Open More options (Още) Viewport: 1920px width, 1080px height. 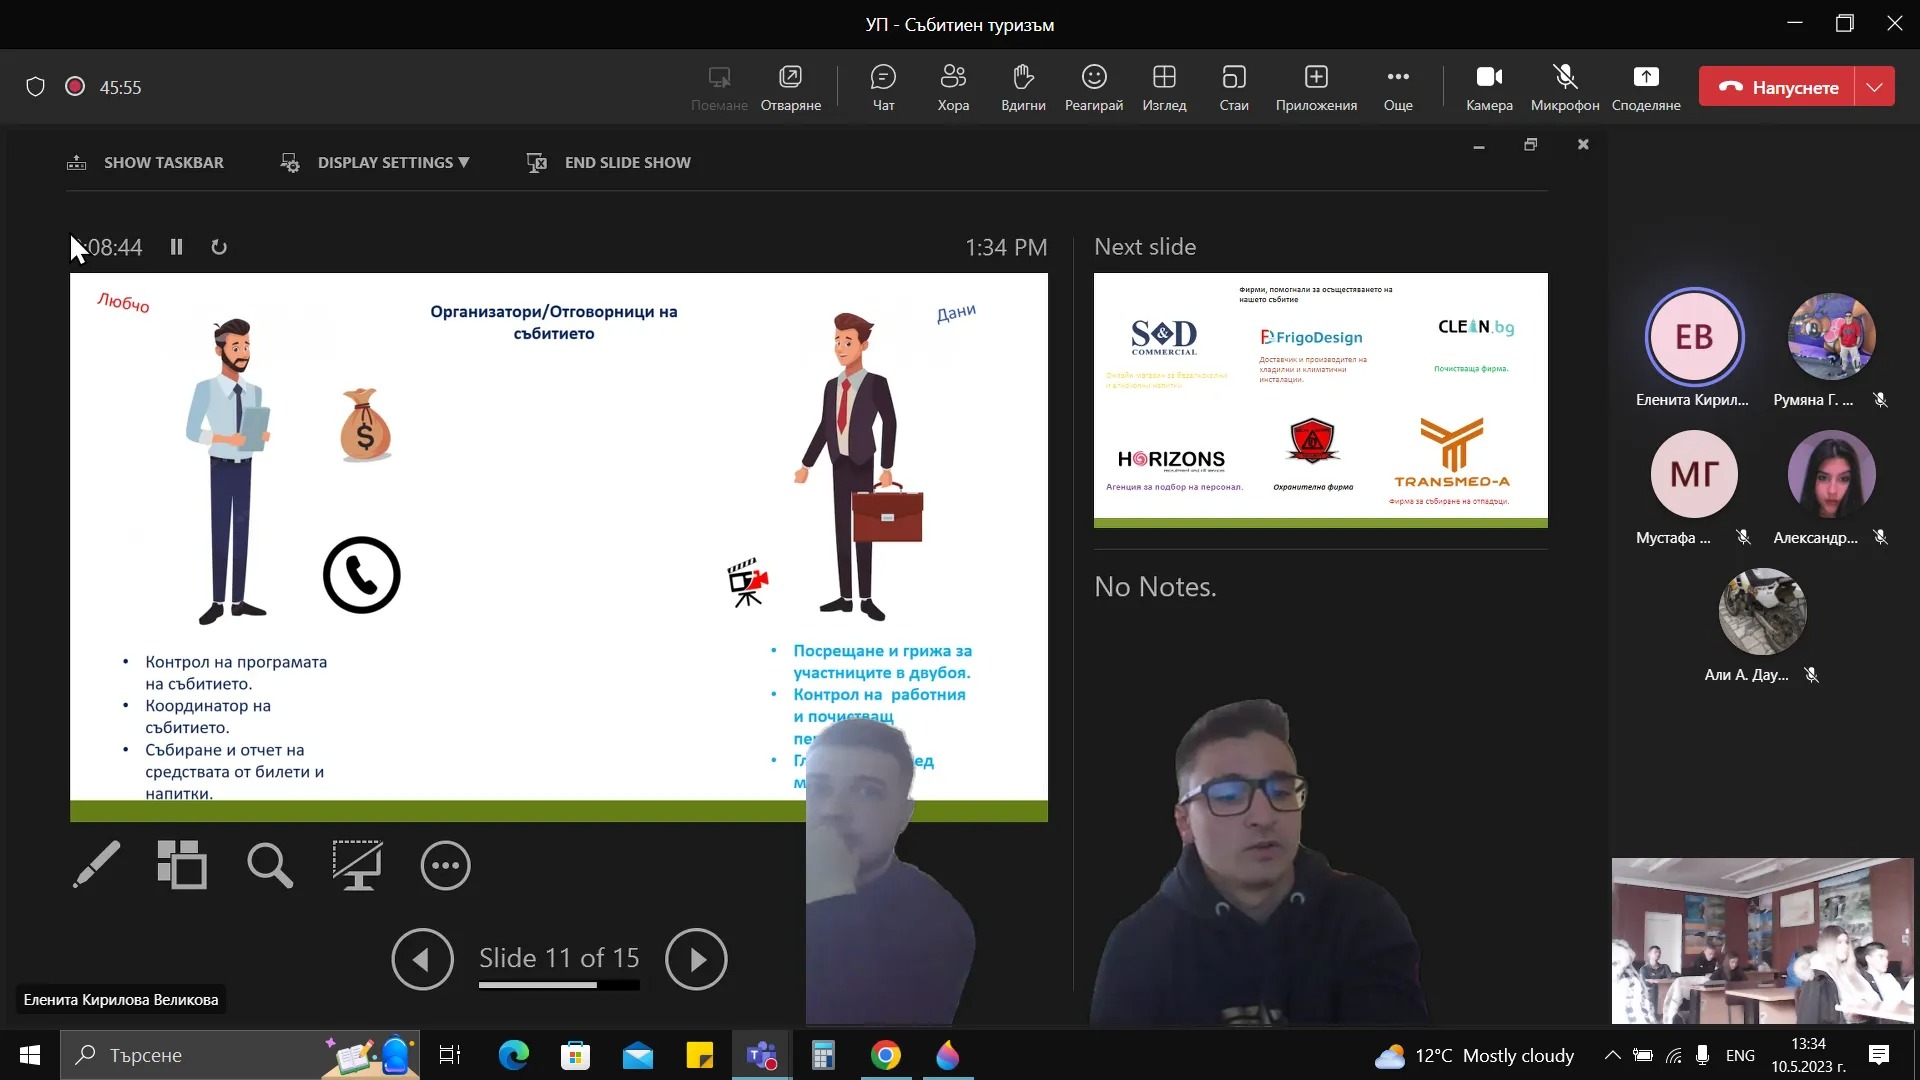1398,88
